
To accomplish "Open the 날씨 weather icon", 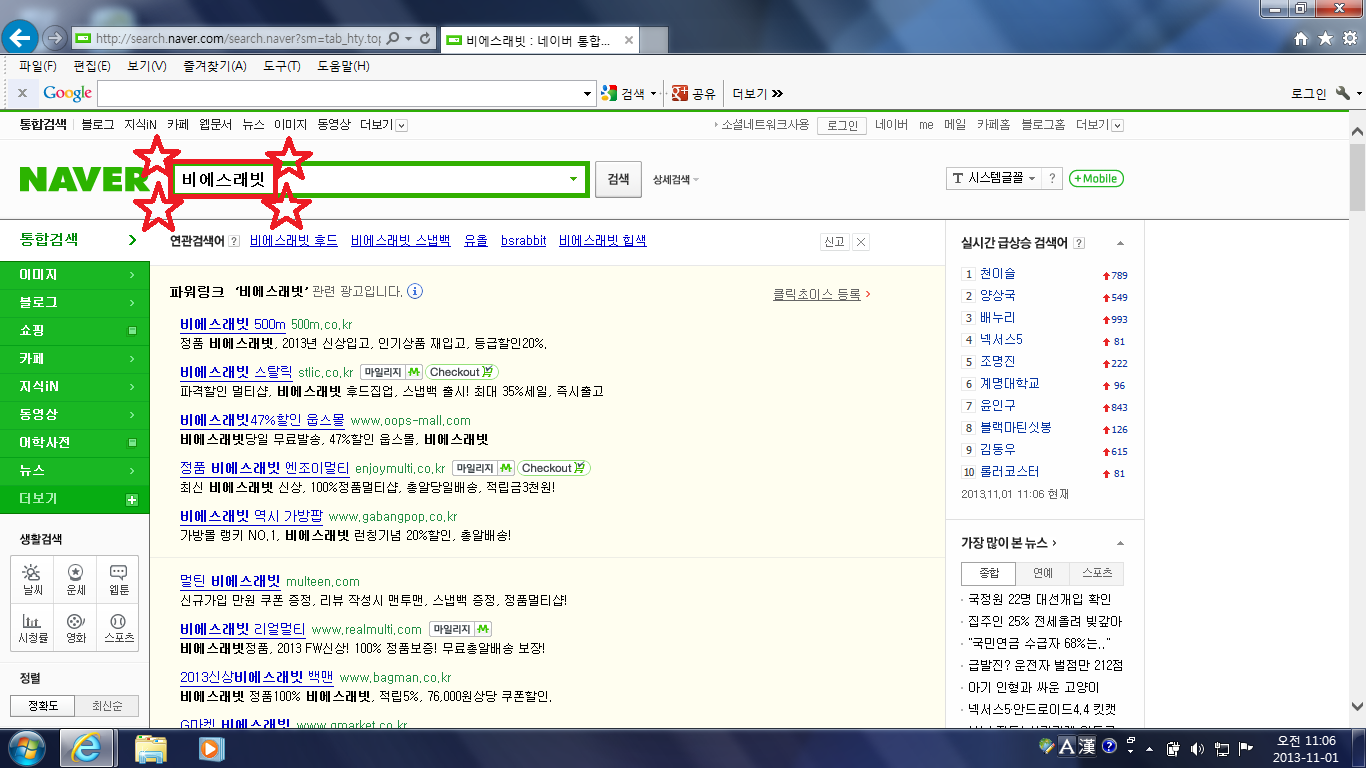I will [33, 580].
